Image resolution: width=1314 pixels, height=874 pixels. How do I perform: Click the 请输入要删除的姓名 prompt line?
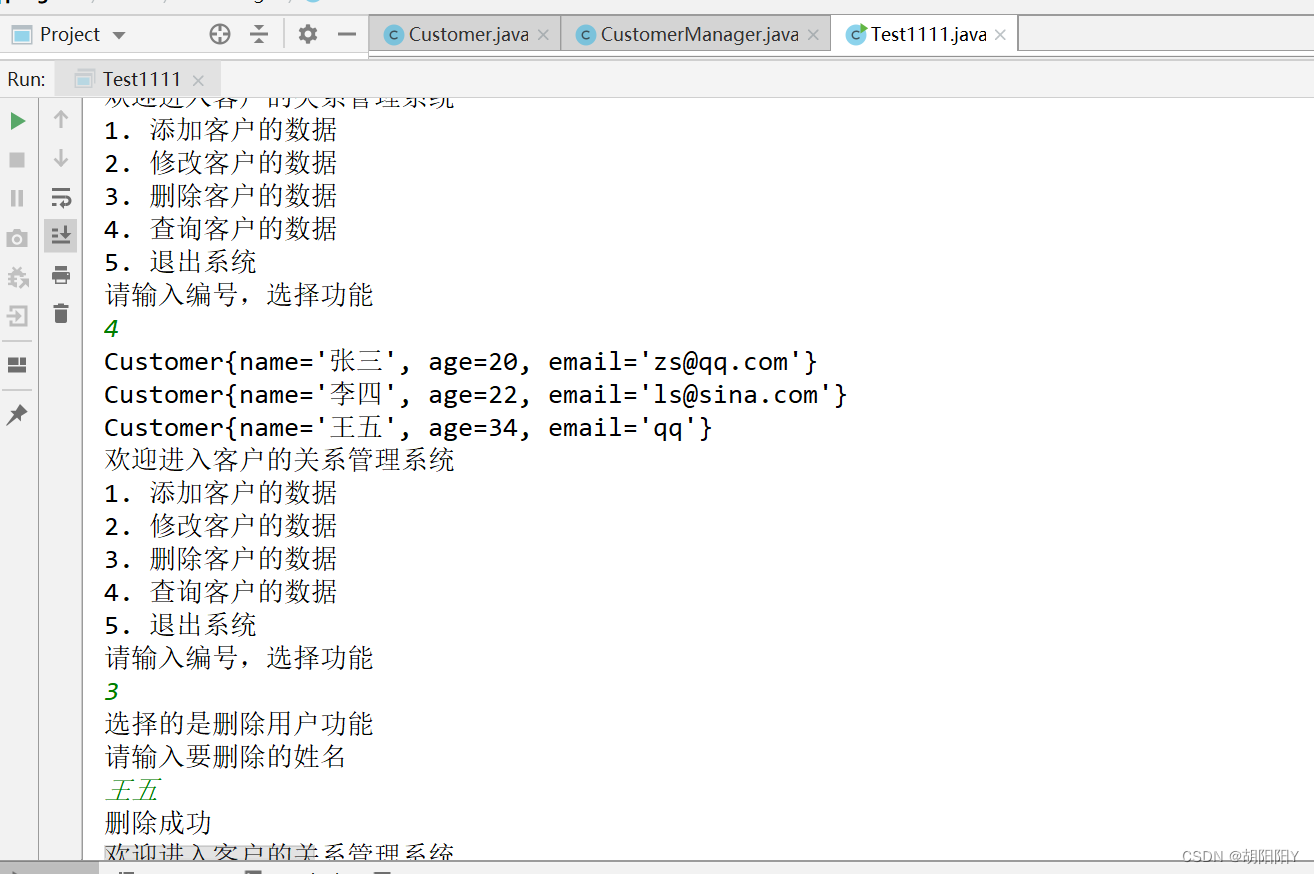point(225,757)
